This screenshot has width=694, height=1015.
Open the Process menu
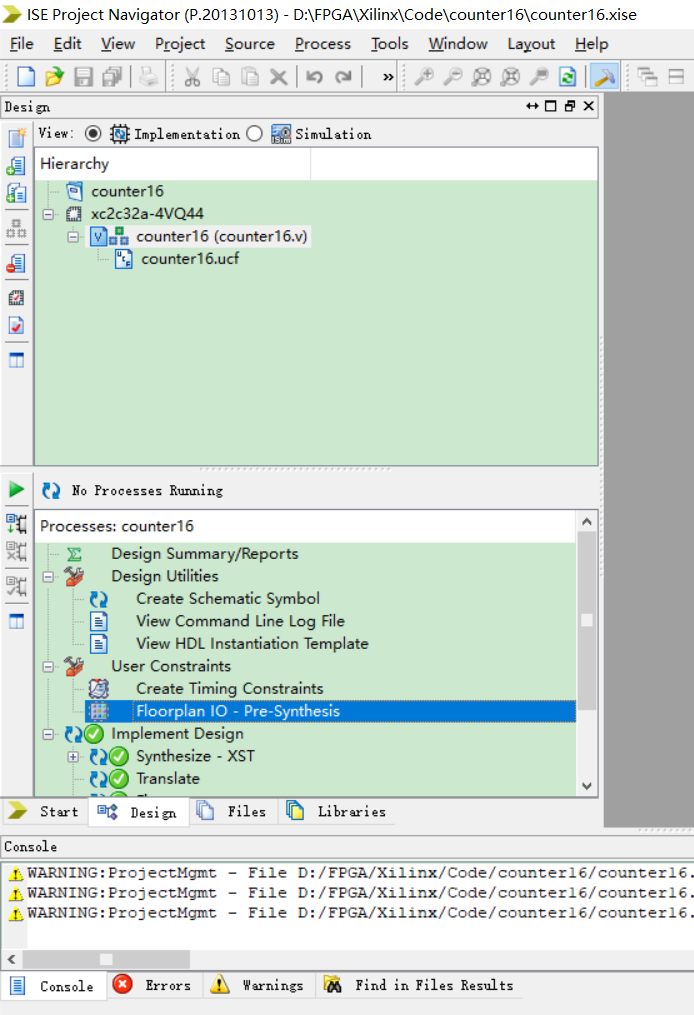click(323, 44)
